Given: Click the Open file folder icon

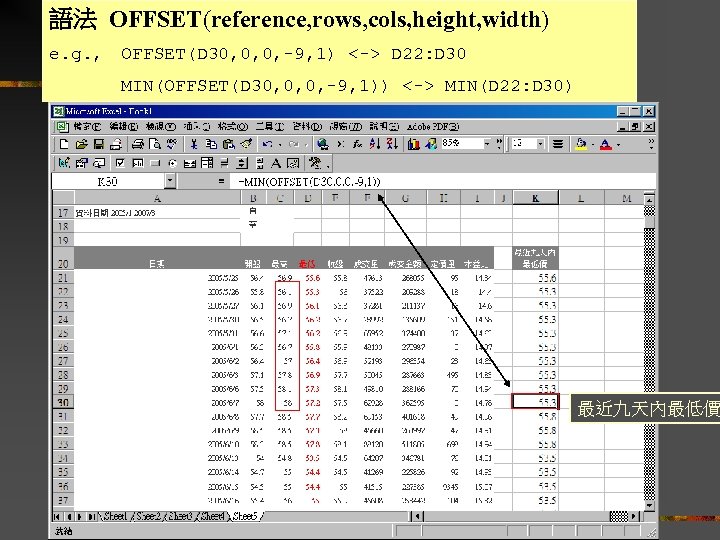Looking at the screenshot, I should tap(81, 144).
